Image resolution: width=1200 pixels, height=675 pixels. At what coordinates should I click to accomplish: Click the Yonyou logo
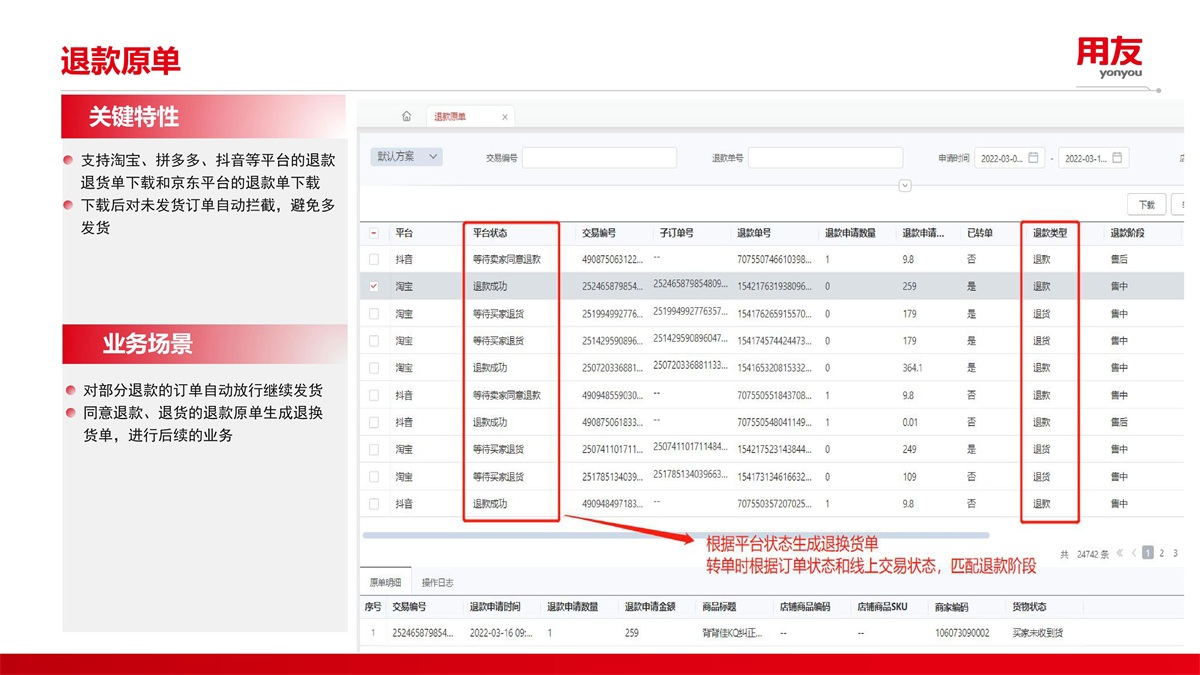click(1108, 57)
